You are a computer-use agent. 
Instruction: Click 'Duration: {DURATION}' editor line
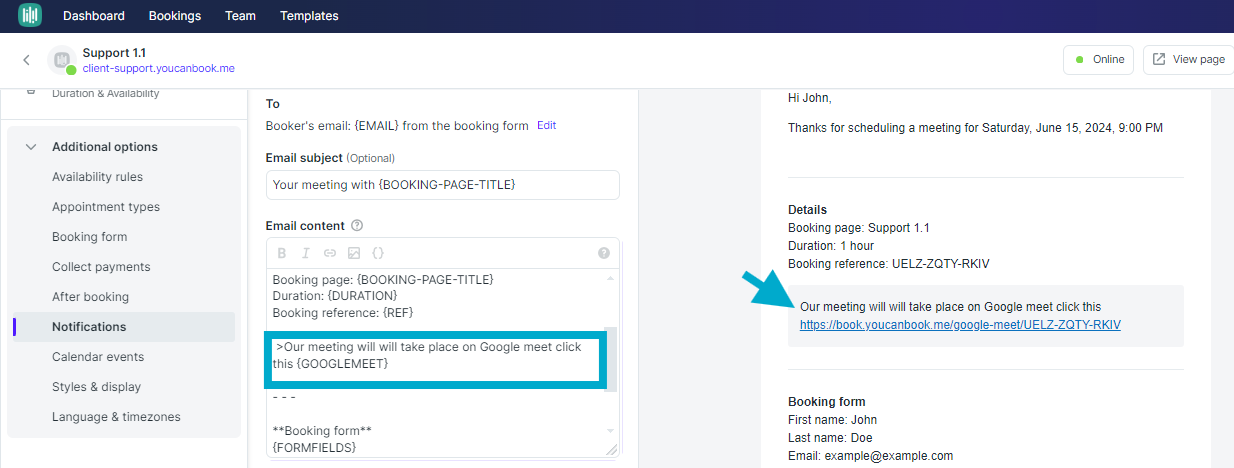[x=335, y=296]
